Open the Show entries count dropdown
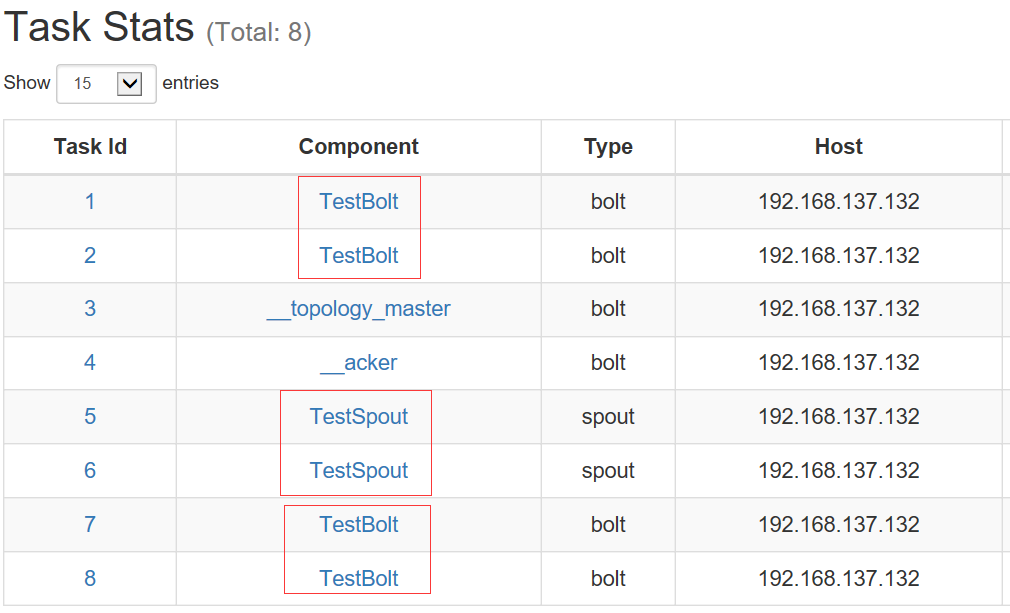1010x613 pixels. pyautogui.click(x=106, y=84)
